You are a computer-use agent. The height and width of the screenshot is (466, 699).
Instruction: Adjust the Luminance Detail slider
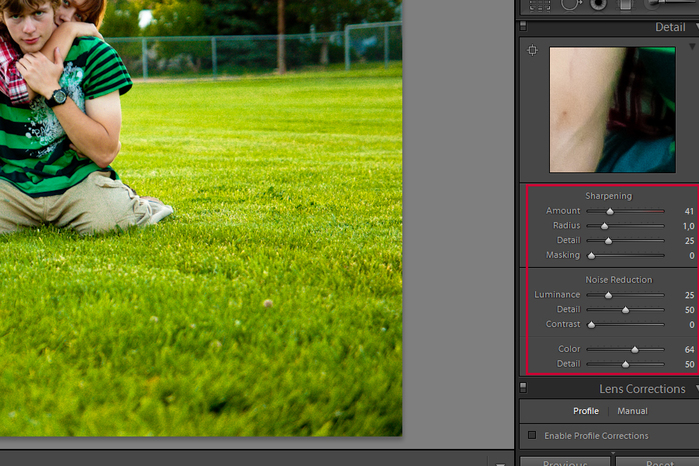625,309
